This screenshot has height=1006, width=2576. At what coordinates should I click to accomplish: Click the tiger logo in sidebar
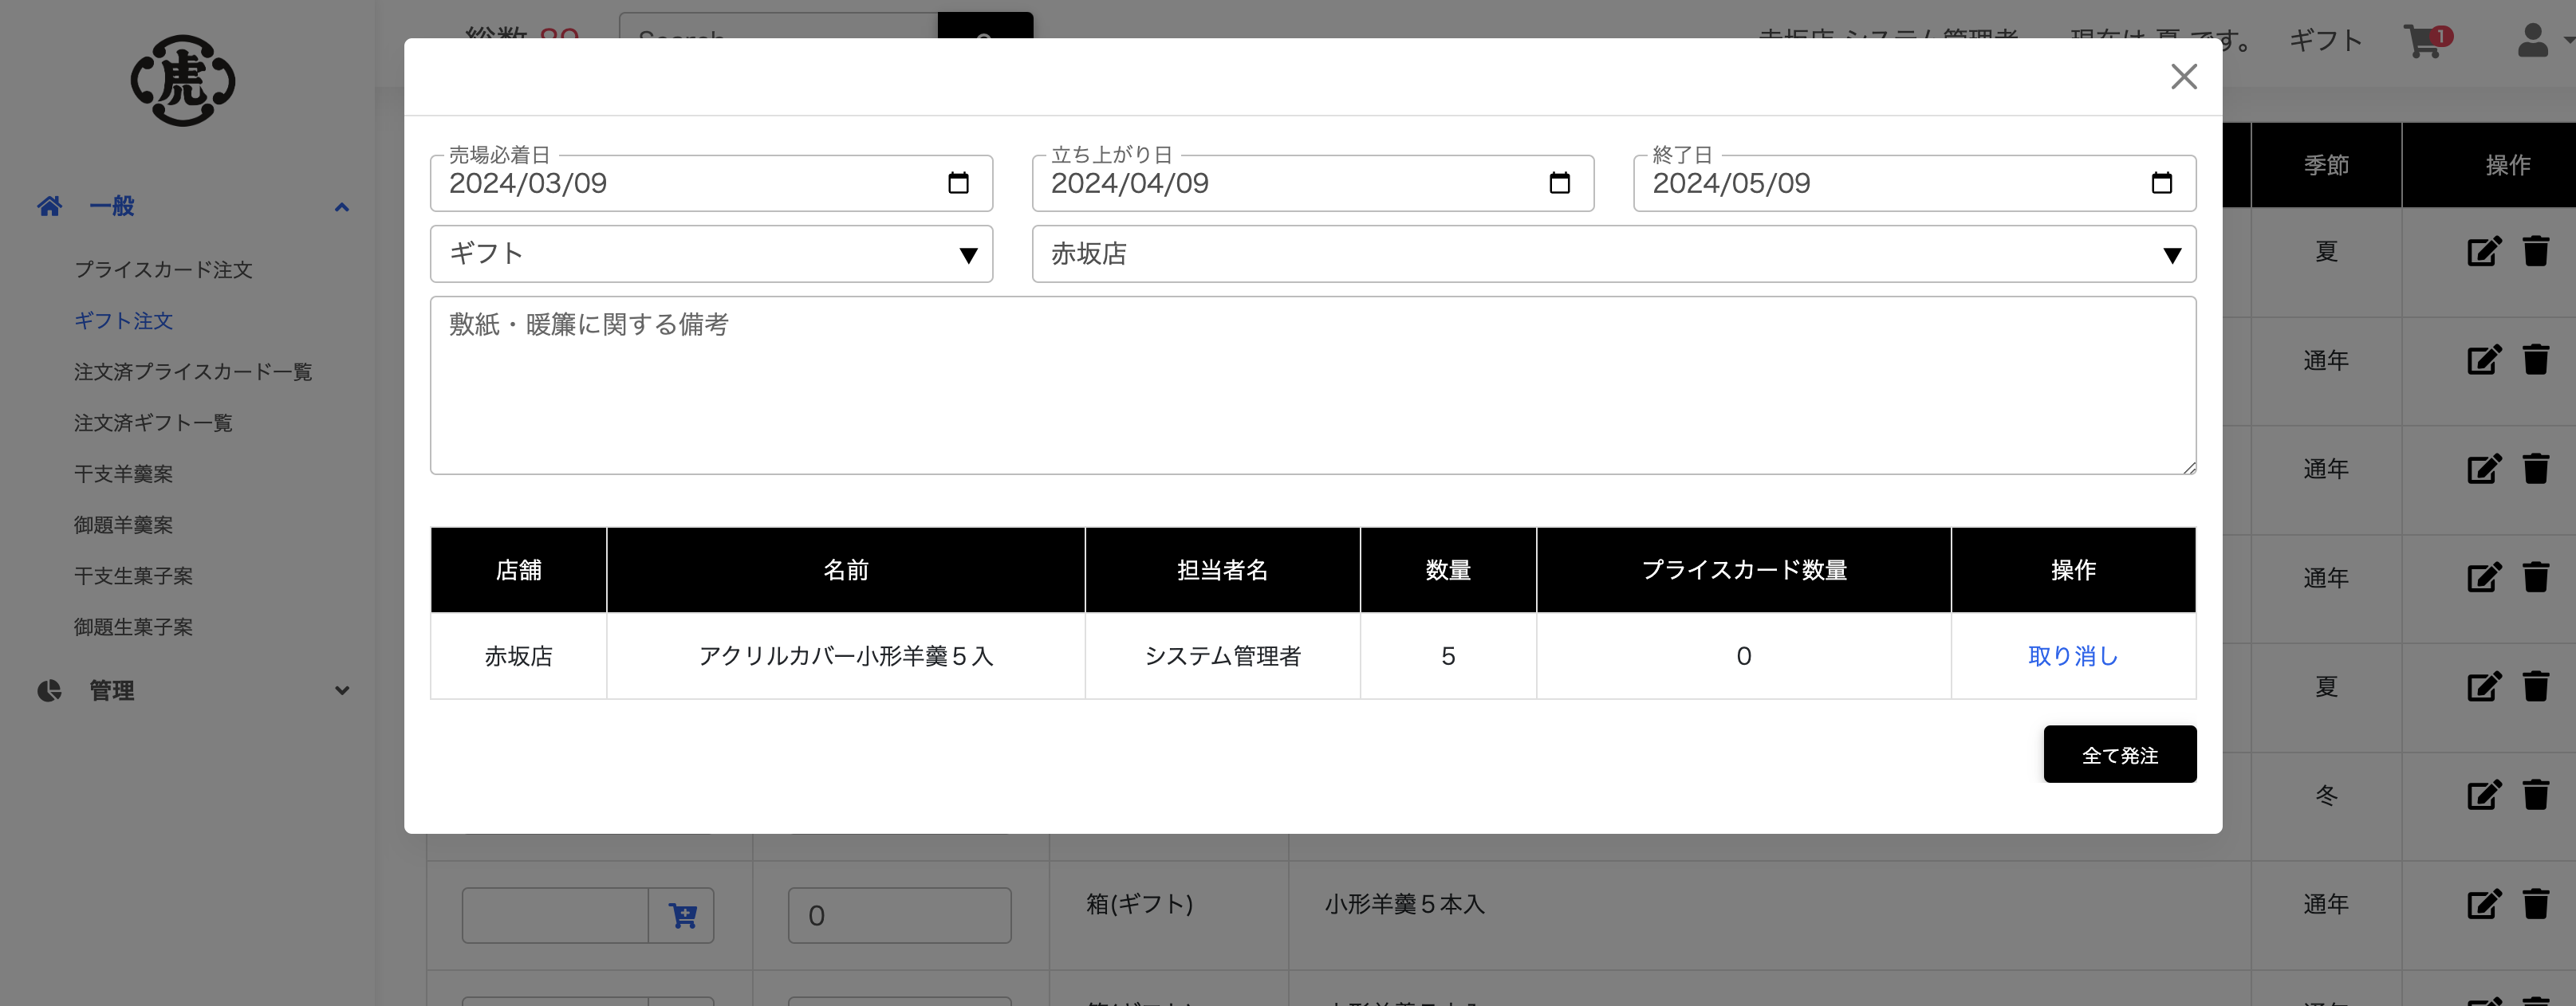tap(183, 80)
